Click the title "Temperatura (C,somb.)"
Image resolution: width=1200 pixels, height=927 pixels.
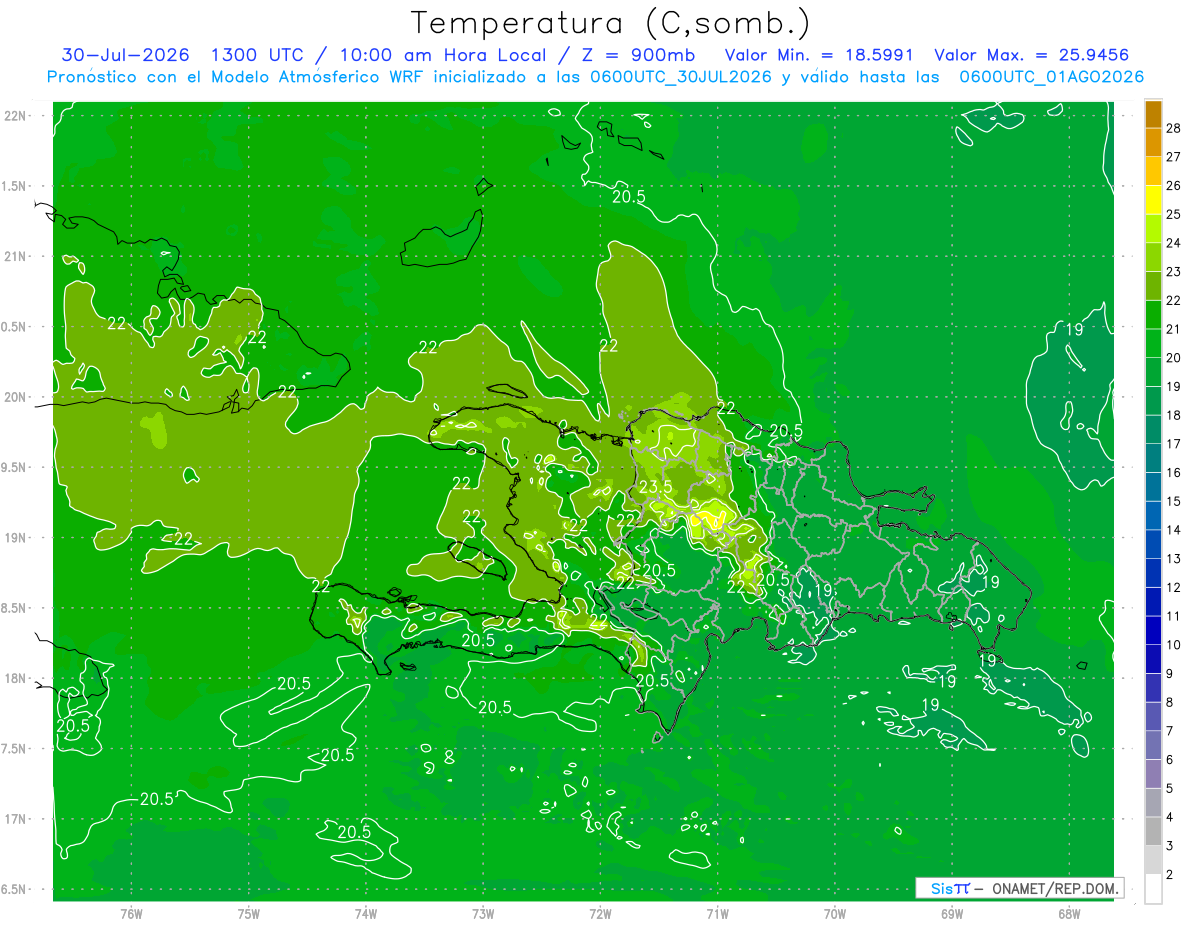tap(611, 23)
